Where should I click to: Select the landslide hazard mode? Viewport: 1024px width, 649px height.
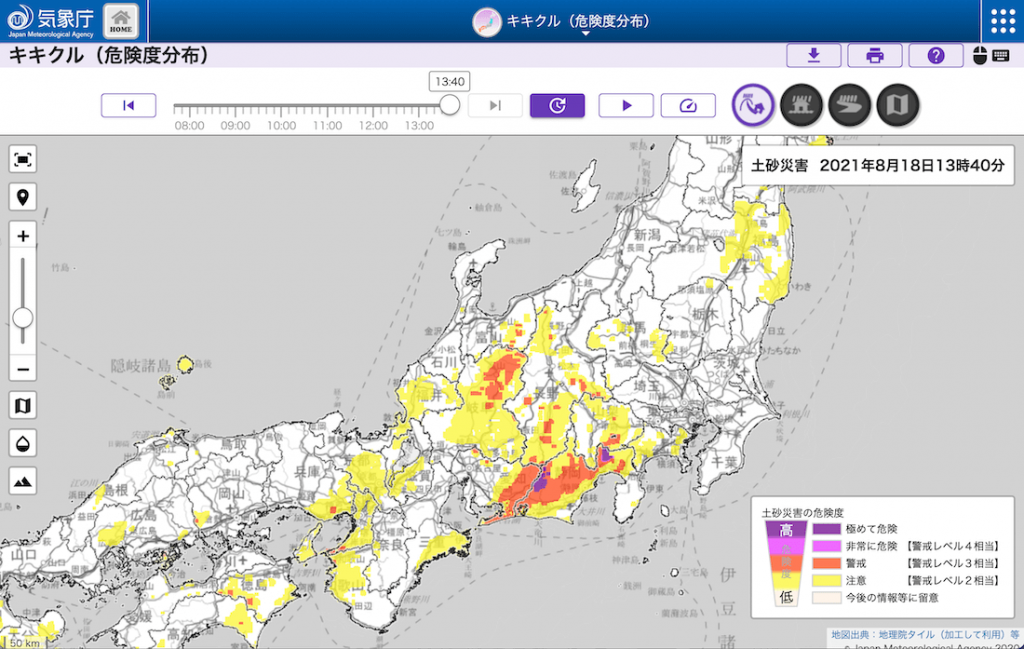[753, 104]
